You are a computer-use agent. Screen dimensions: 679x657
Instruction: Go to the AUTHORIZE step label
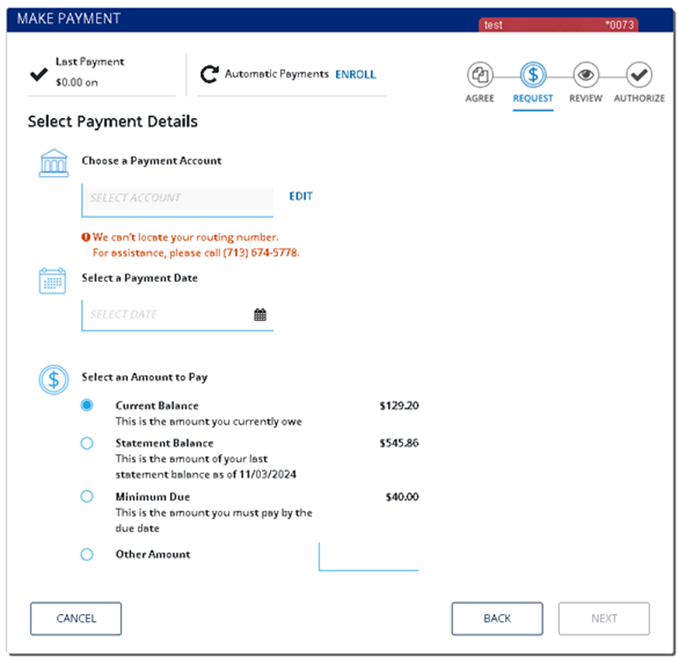pyautogui.click(x=639, y=98)
